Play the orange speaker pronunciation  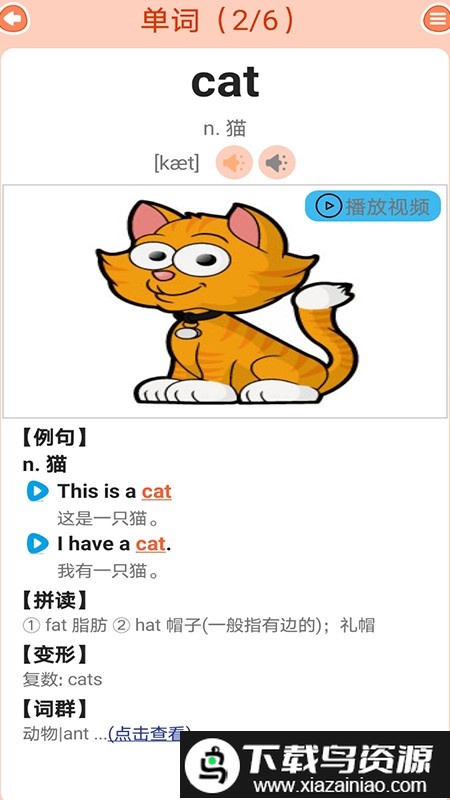234,163
